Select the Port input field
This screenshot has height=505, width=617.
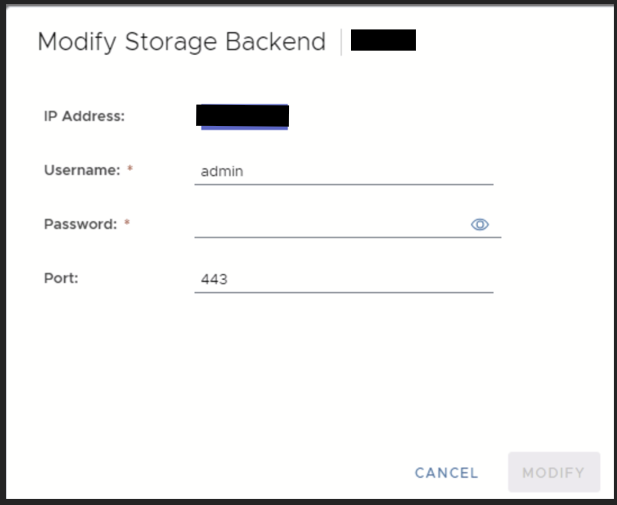(344, 279)
